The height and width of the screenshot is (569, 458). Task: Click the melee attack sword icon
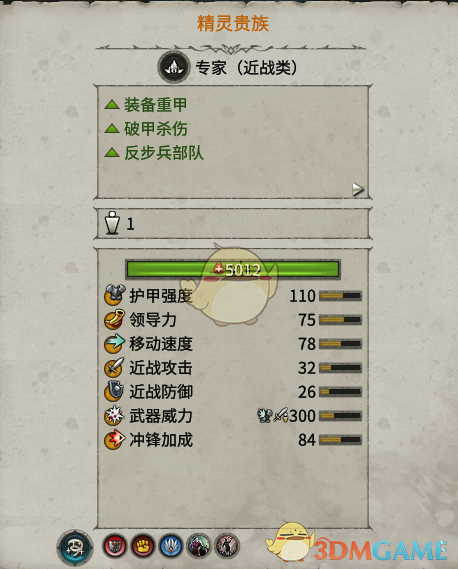point(115,367)
